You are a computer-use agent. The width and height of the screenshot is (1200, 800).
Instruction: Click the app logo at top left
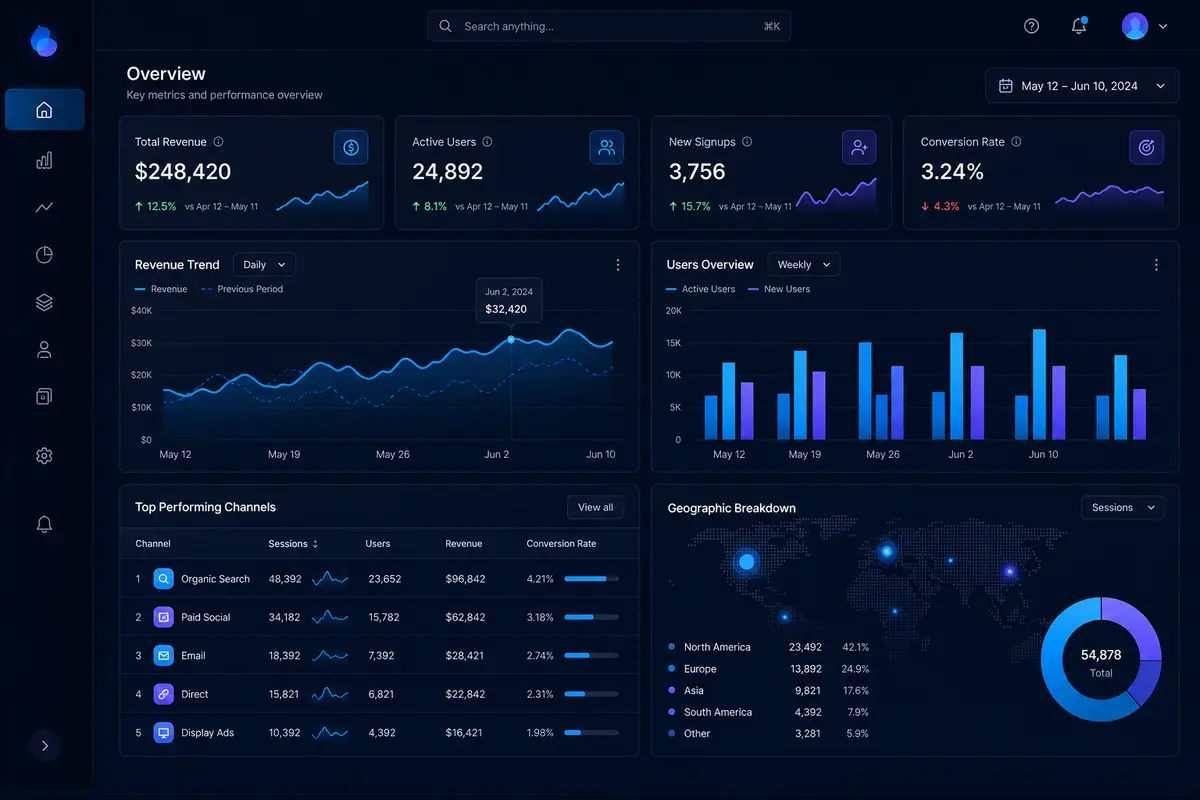[x=44, y=41]
